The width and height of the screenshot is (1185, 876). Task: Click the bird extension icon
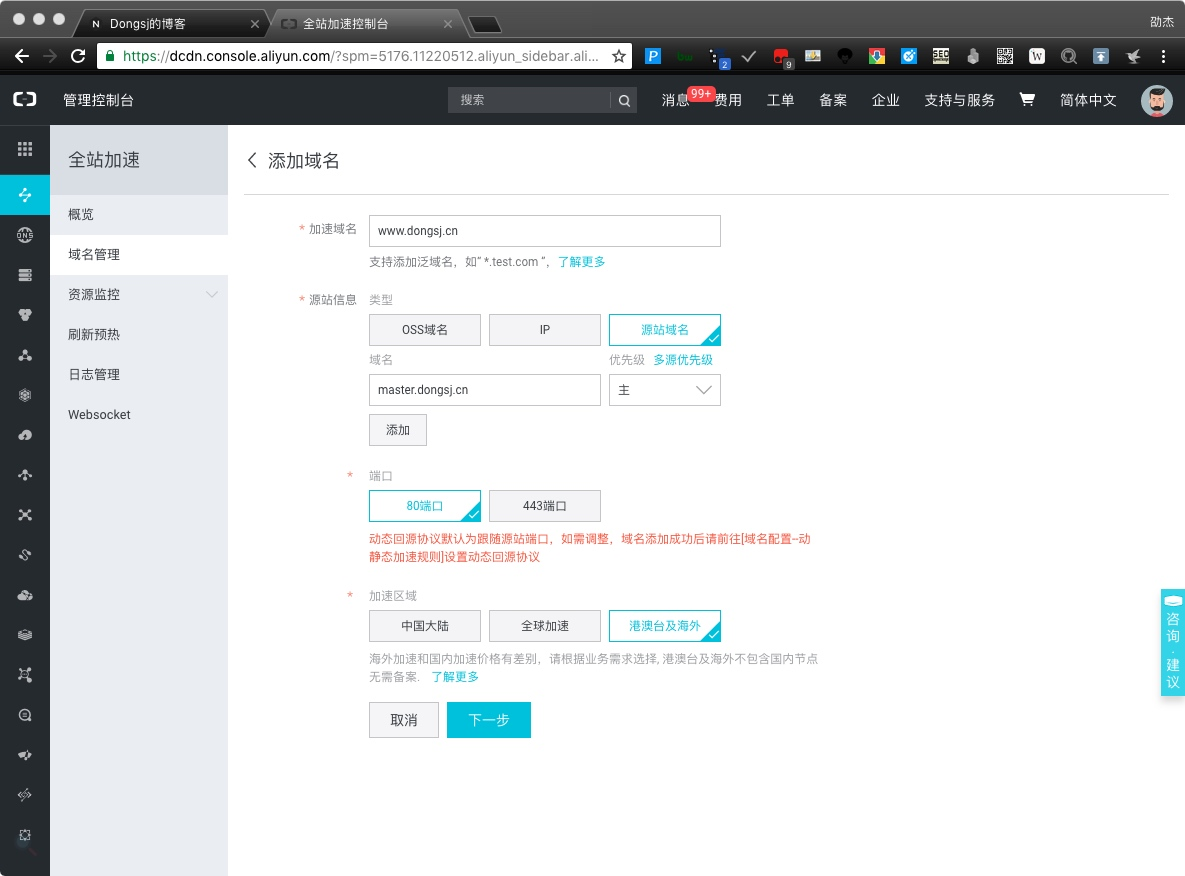pyautogui.click(x=1133, y=56)
